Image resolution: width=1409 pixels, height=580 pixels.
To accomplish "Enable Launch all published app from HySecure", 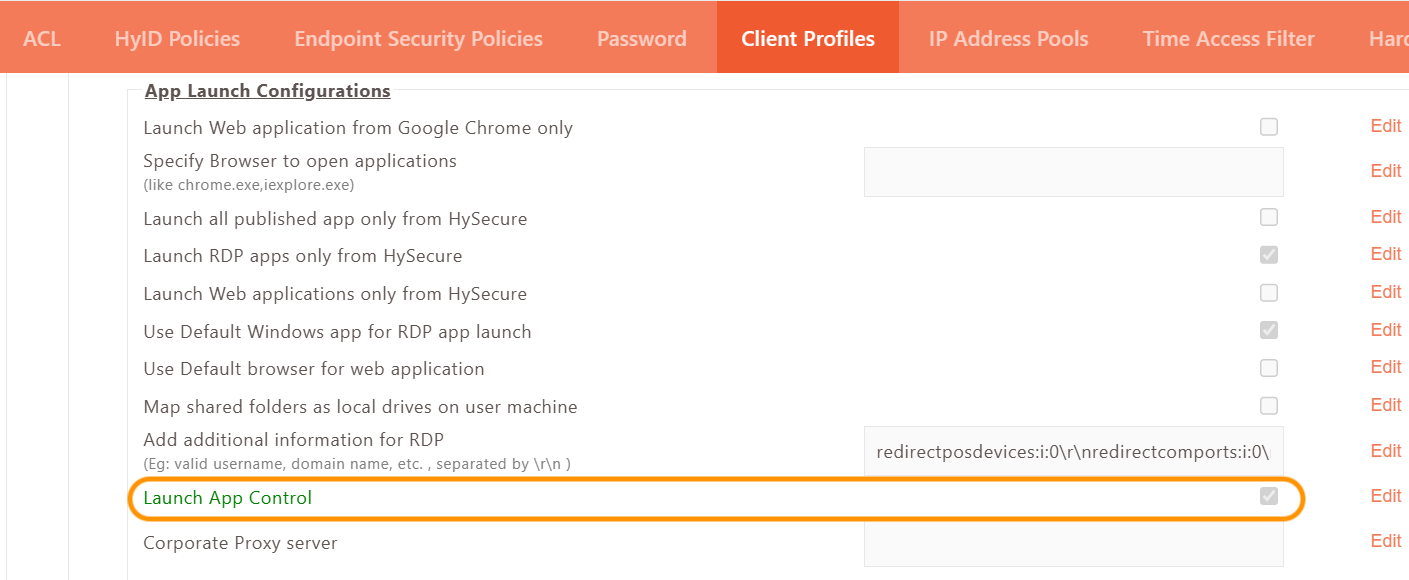I will pyautogui.click(x=1269, y=217).
